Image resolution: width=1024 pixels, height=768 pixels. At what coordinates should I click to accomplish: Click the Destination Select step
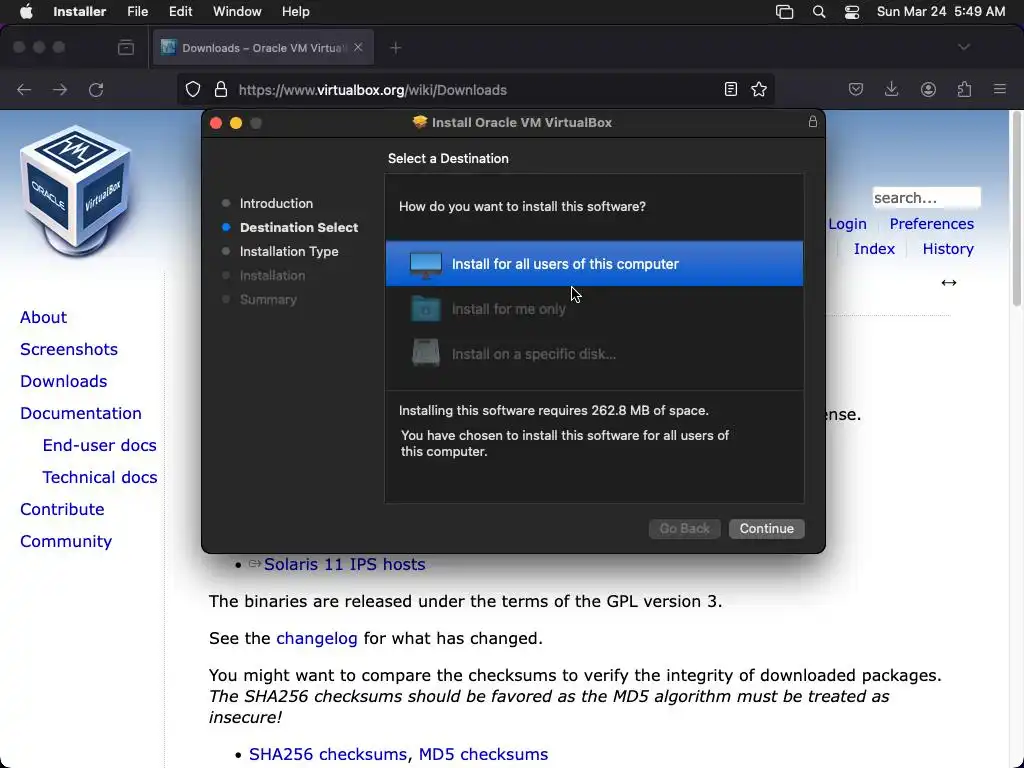point(299,227)
